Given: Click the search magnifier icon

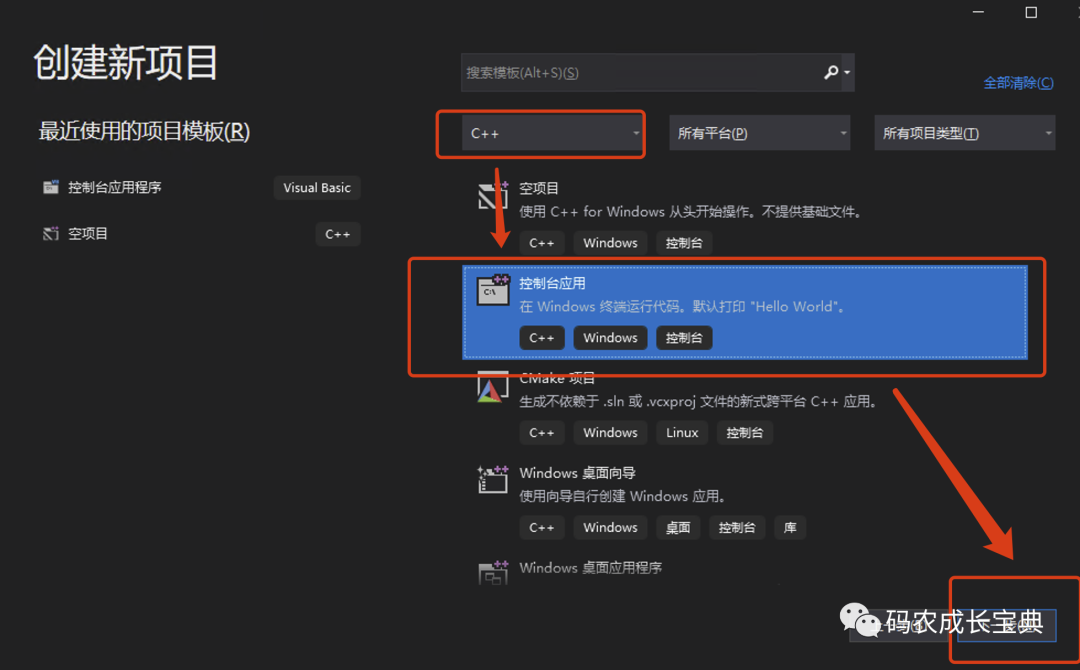Looking at the screenshot, I should 830,72.
